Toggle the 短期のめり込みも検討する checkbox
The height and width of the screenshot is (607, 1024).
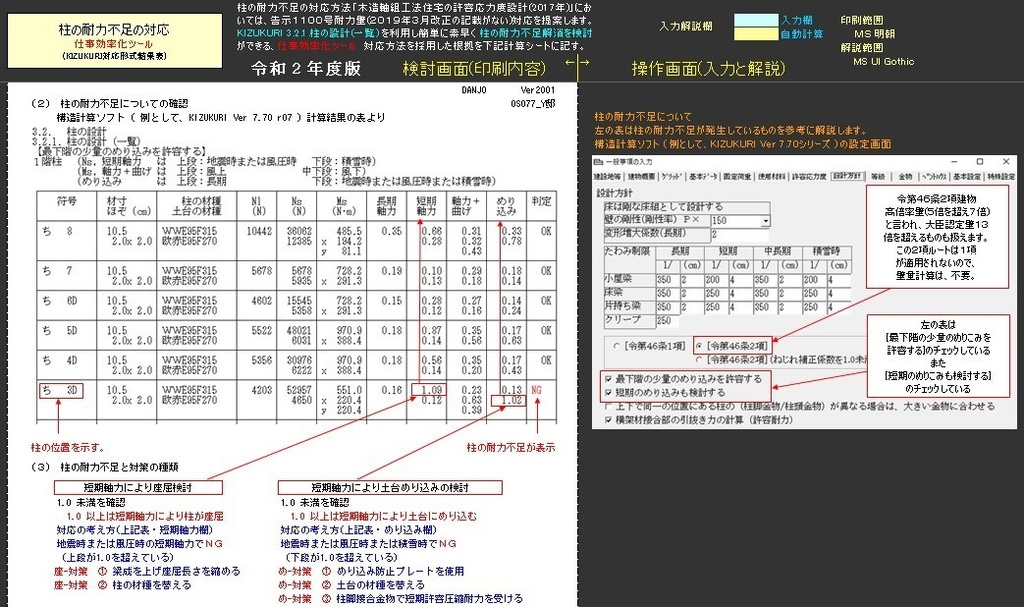pyautogui.click(x=608, y=391)
